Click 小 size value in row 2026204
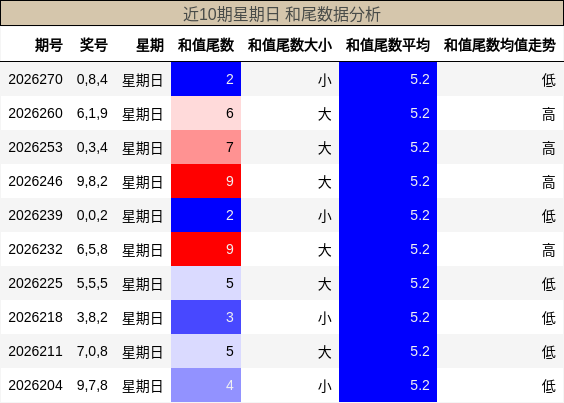This screenshot has width=564, height=403. pyautogui.click(x=324, y=386)
